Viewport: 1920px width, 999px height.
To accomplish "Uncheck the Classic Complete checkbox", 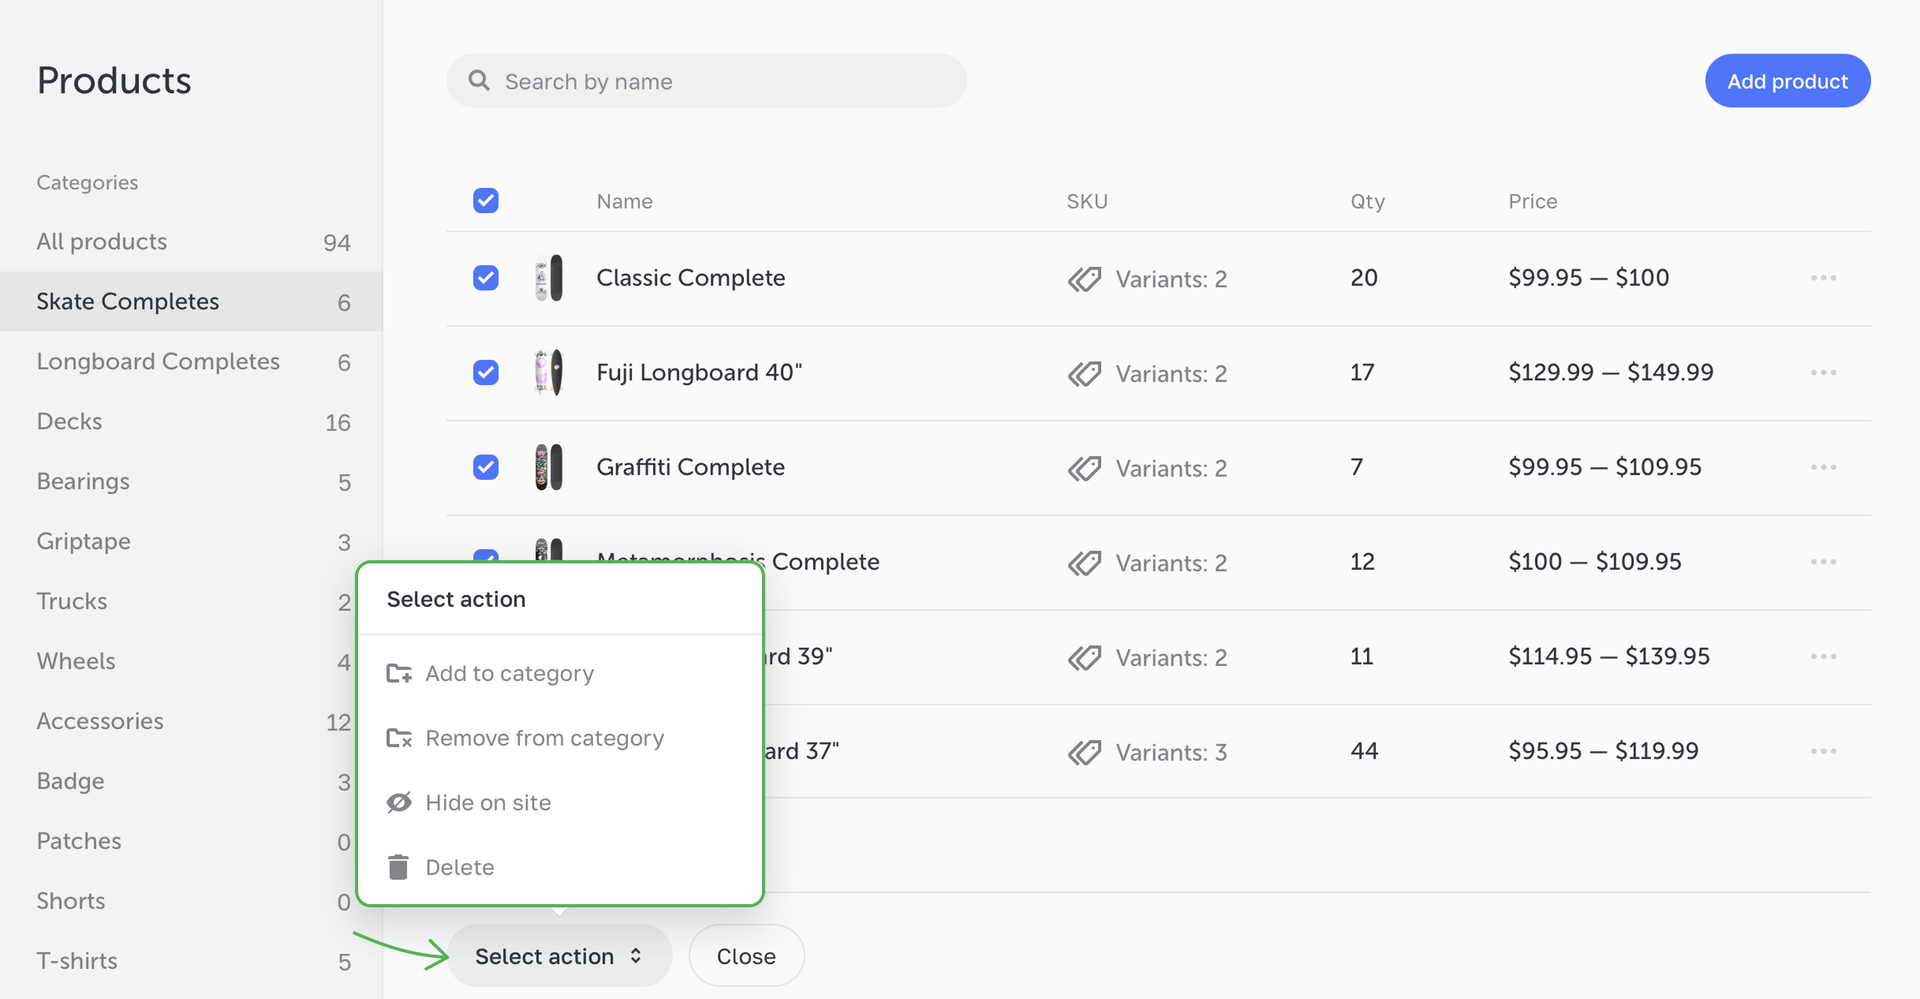I will point(486,278).
